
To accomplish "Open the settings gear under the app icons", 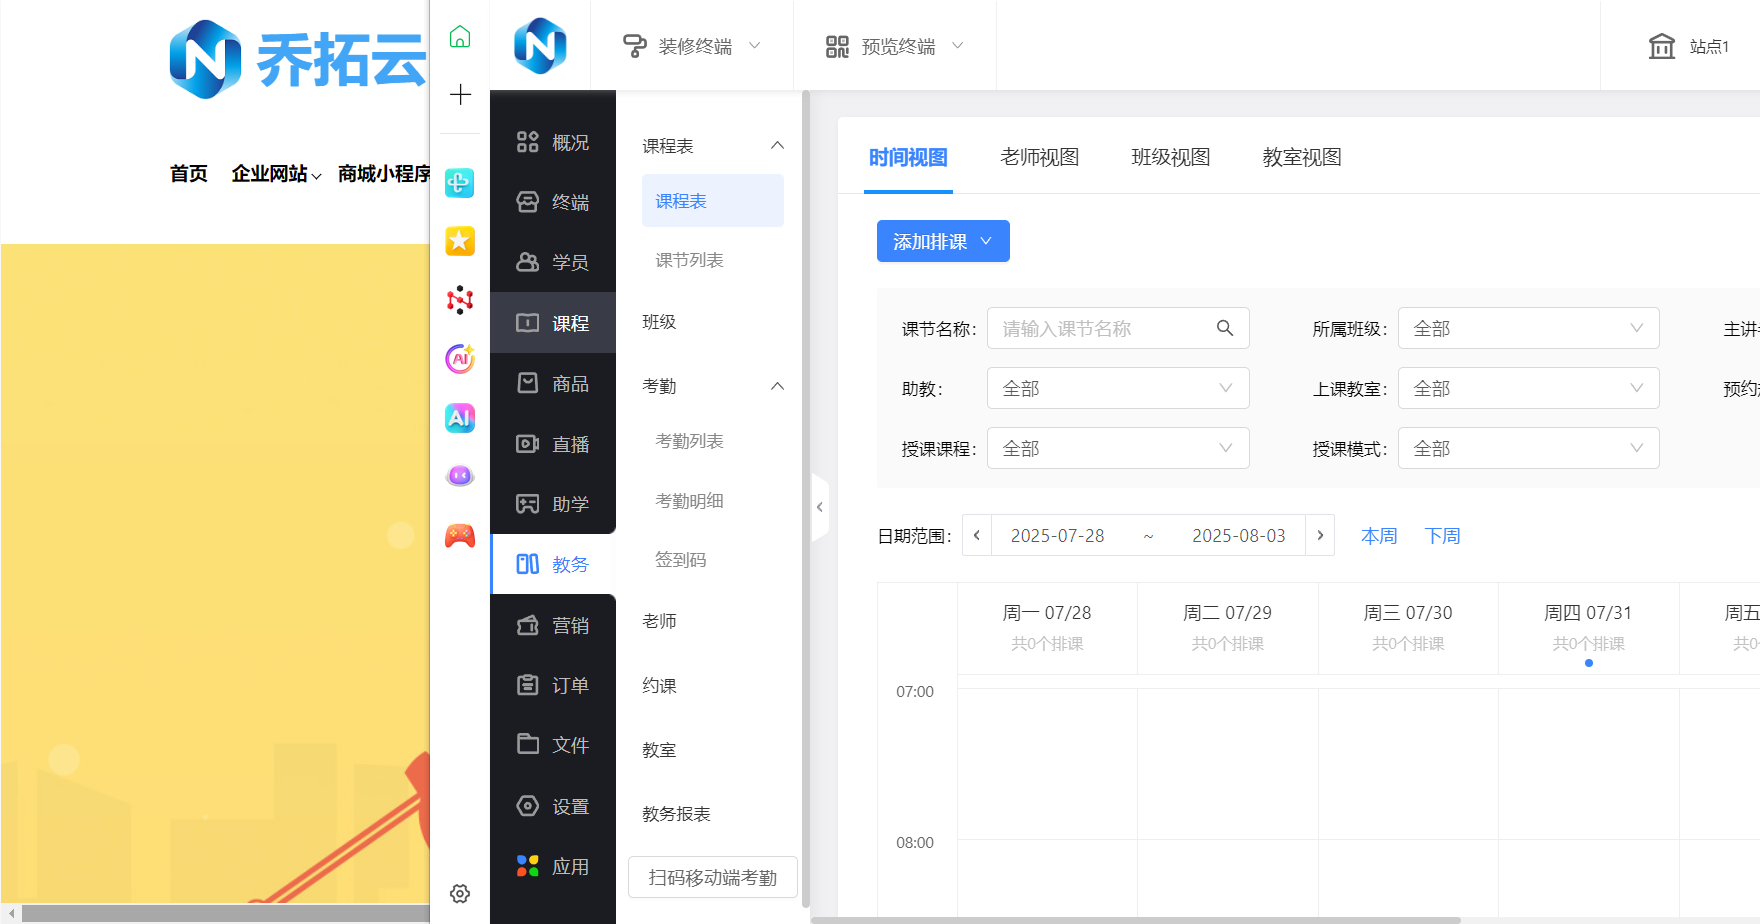I will click(460, 893).
